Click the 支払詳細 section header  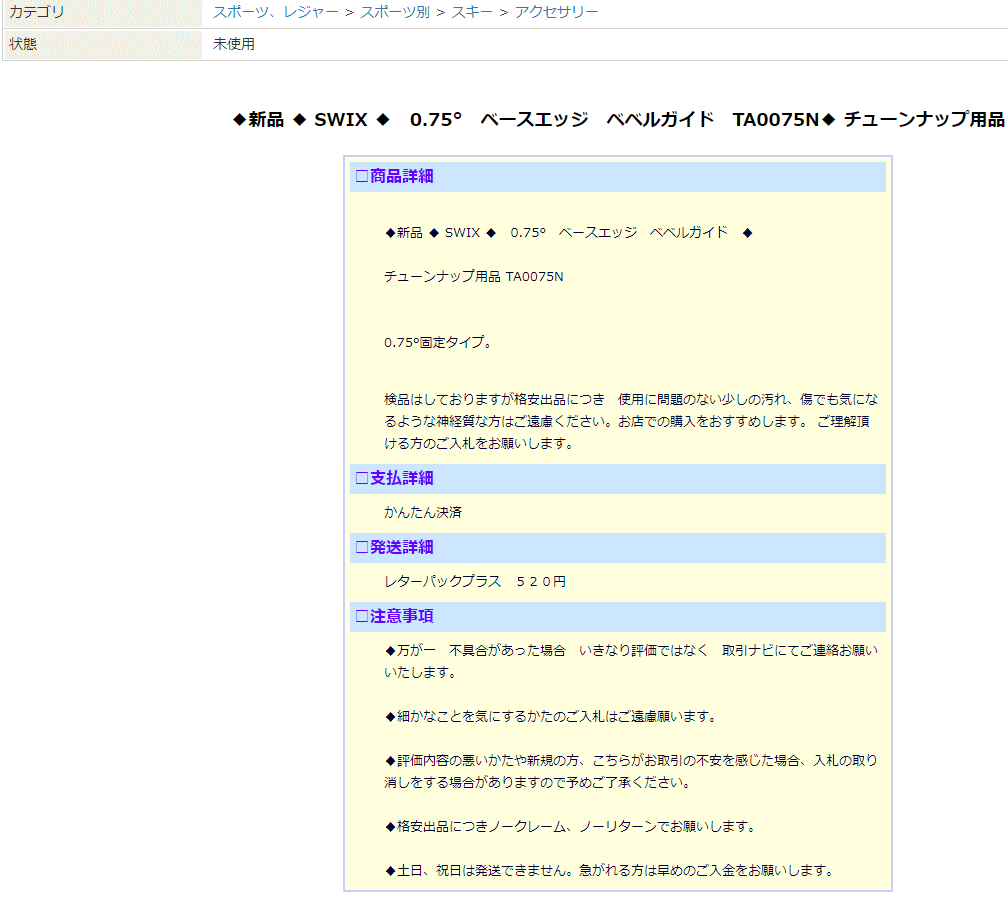[618, 478]
